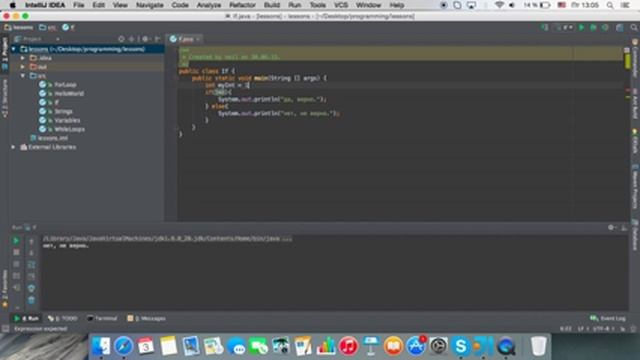Click scroll-from-source icon in Project panel header
Viewport: 640px width, 360px height.
121,39
